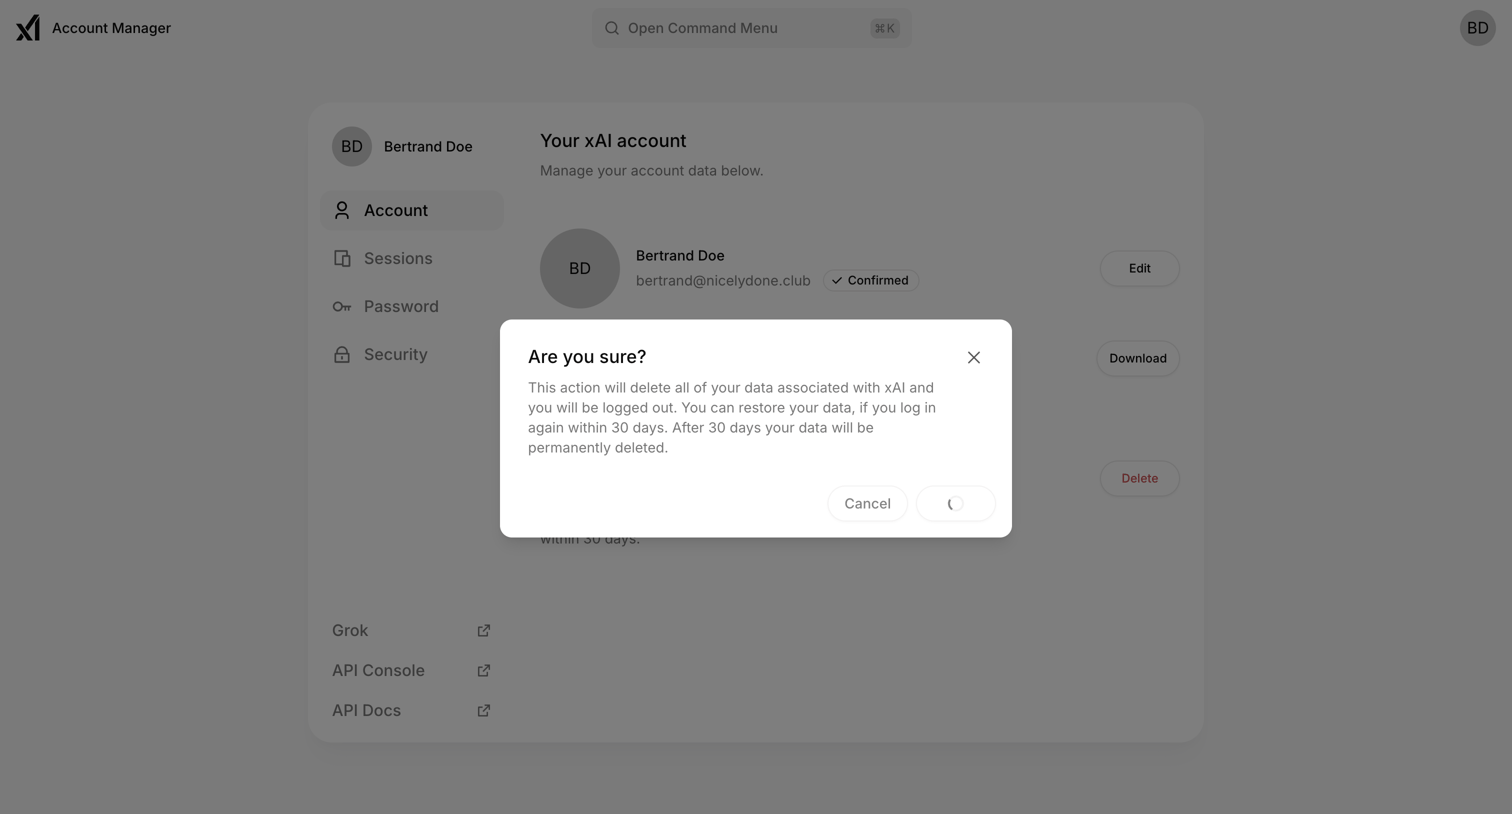Click the Account Manager title
This screenshot has height=814, width=1512.
click(111, 28)
